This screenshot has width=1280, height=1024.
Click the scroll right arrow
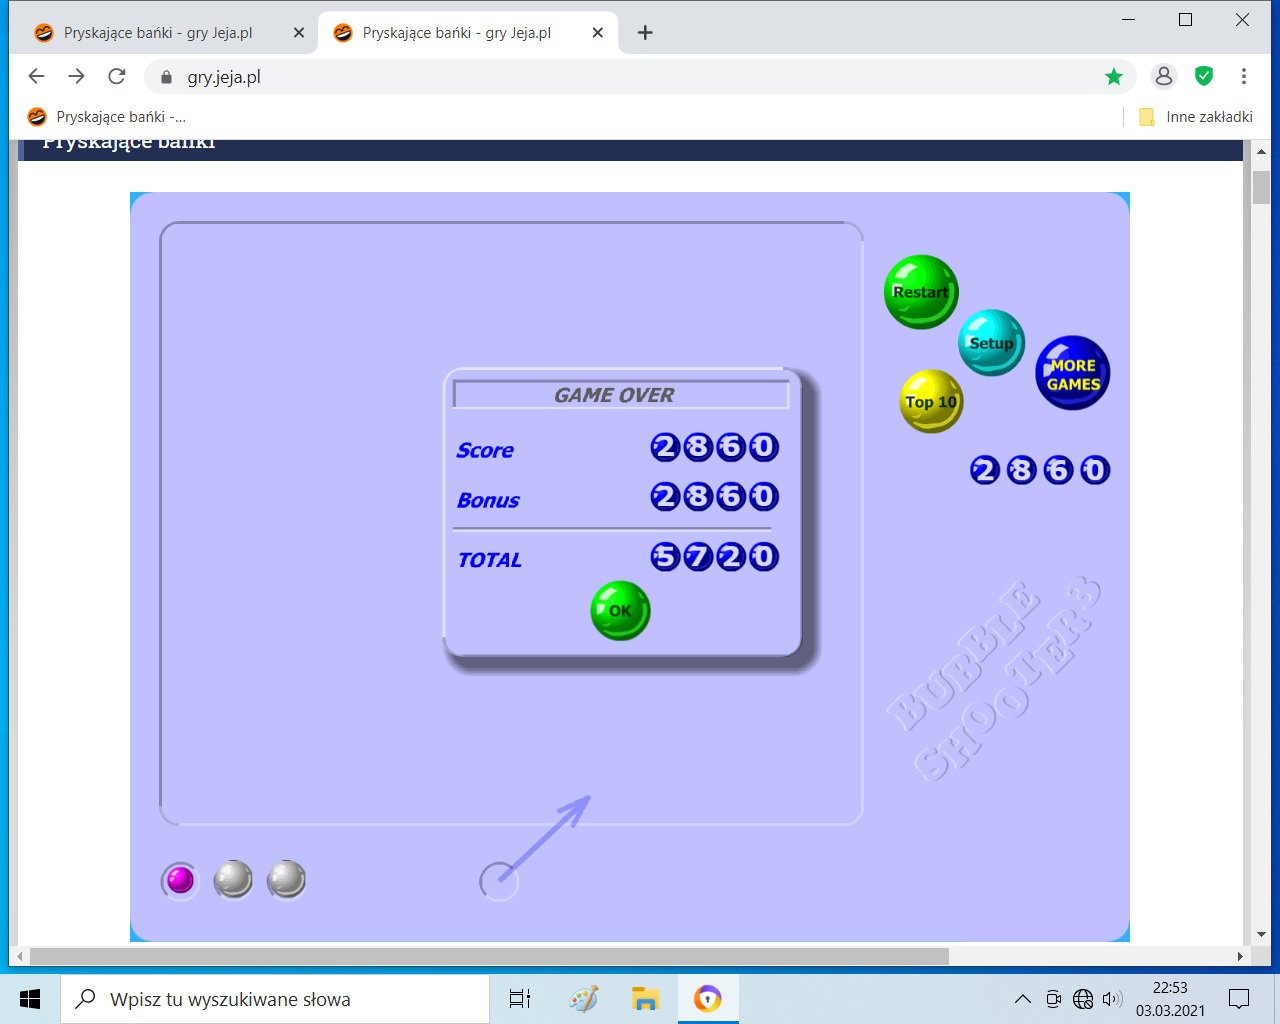pyautogui.click(x=1240, y=957)
